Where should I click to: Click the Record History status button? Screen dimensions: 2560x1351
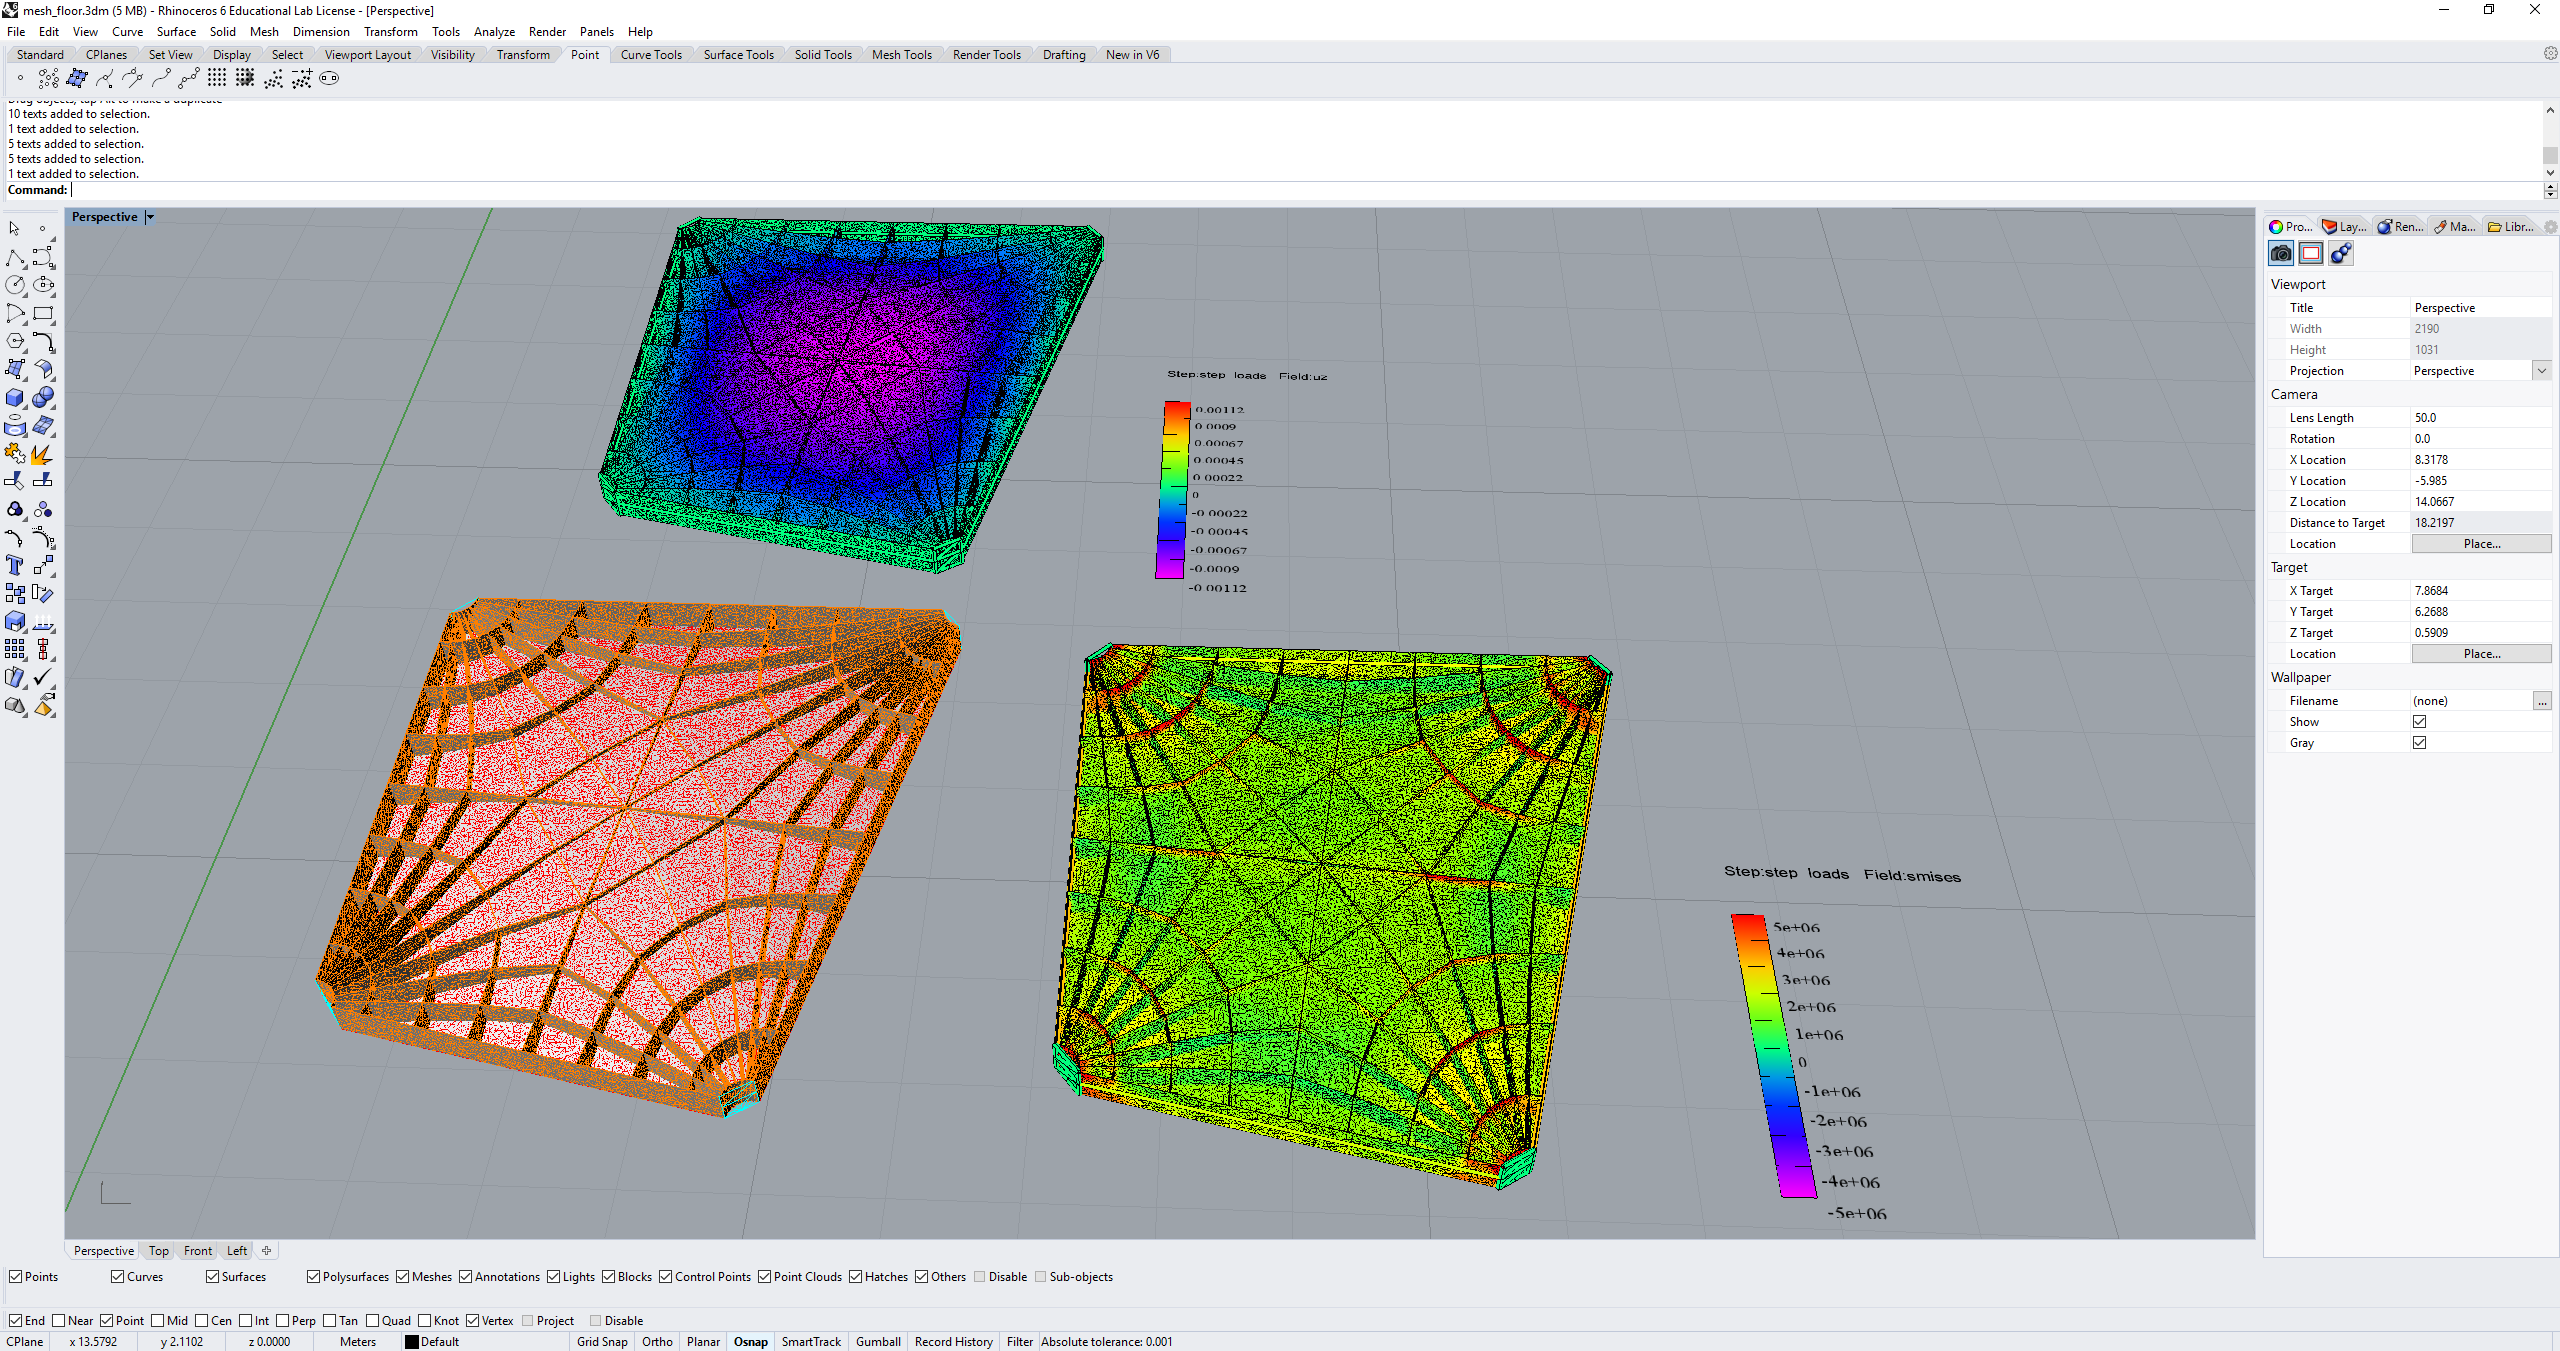[x=953, y=1341]
